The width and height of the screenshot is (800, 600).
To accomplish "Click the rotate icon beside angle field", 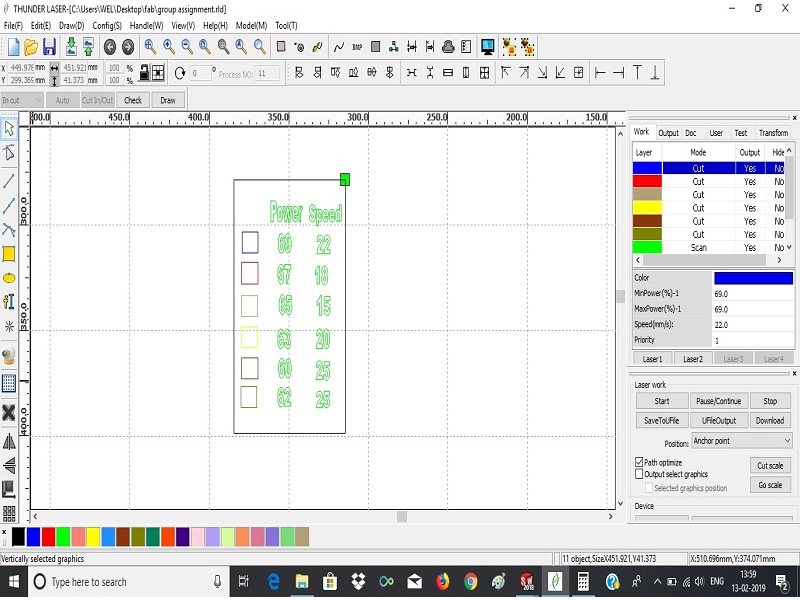I will tap(180, 73).
